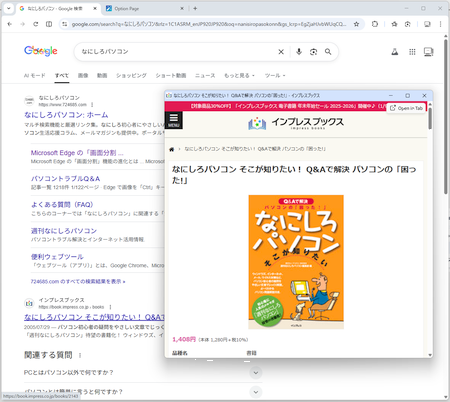
Task: Bookmark this page with star icon
Action: pyautogui.click(x=356, y=24)
